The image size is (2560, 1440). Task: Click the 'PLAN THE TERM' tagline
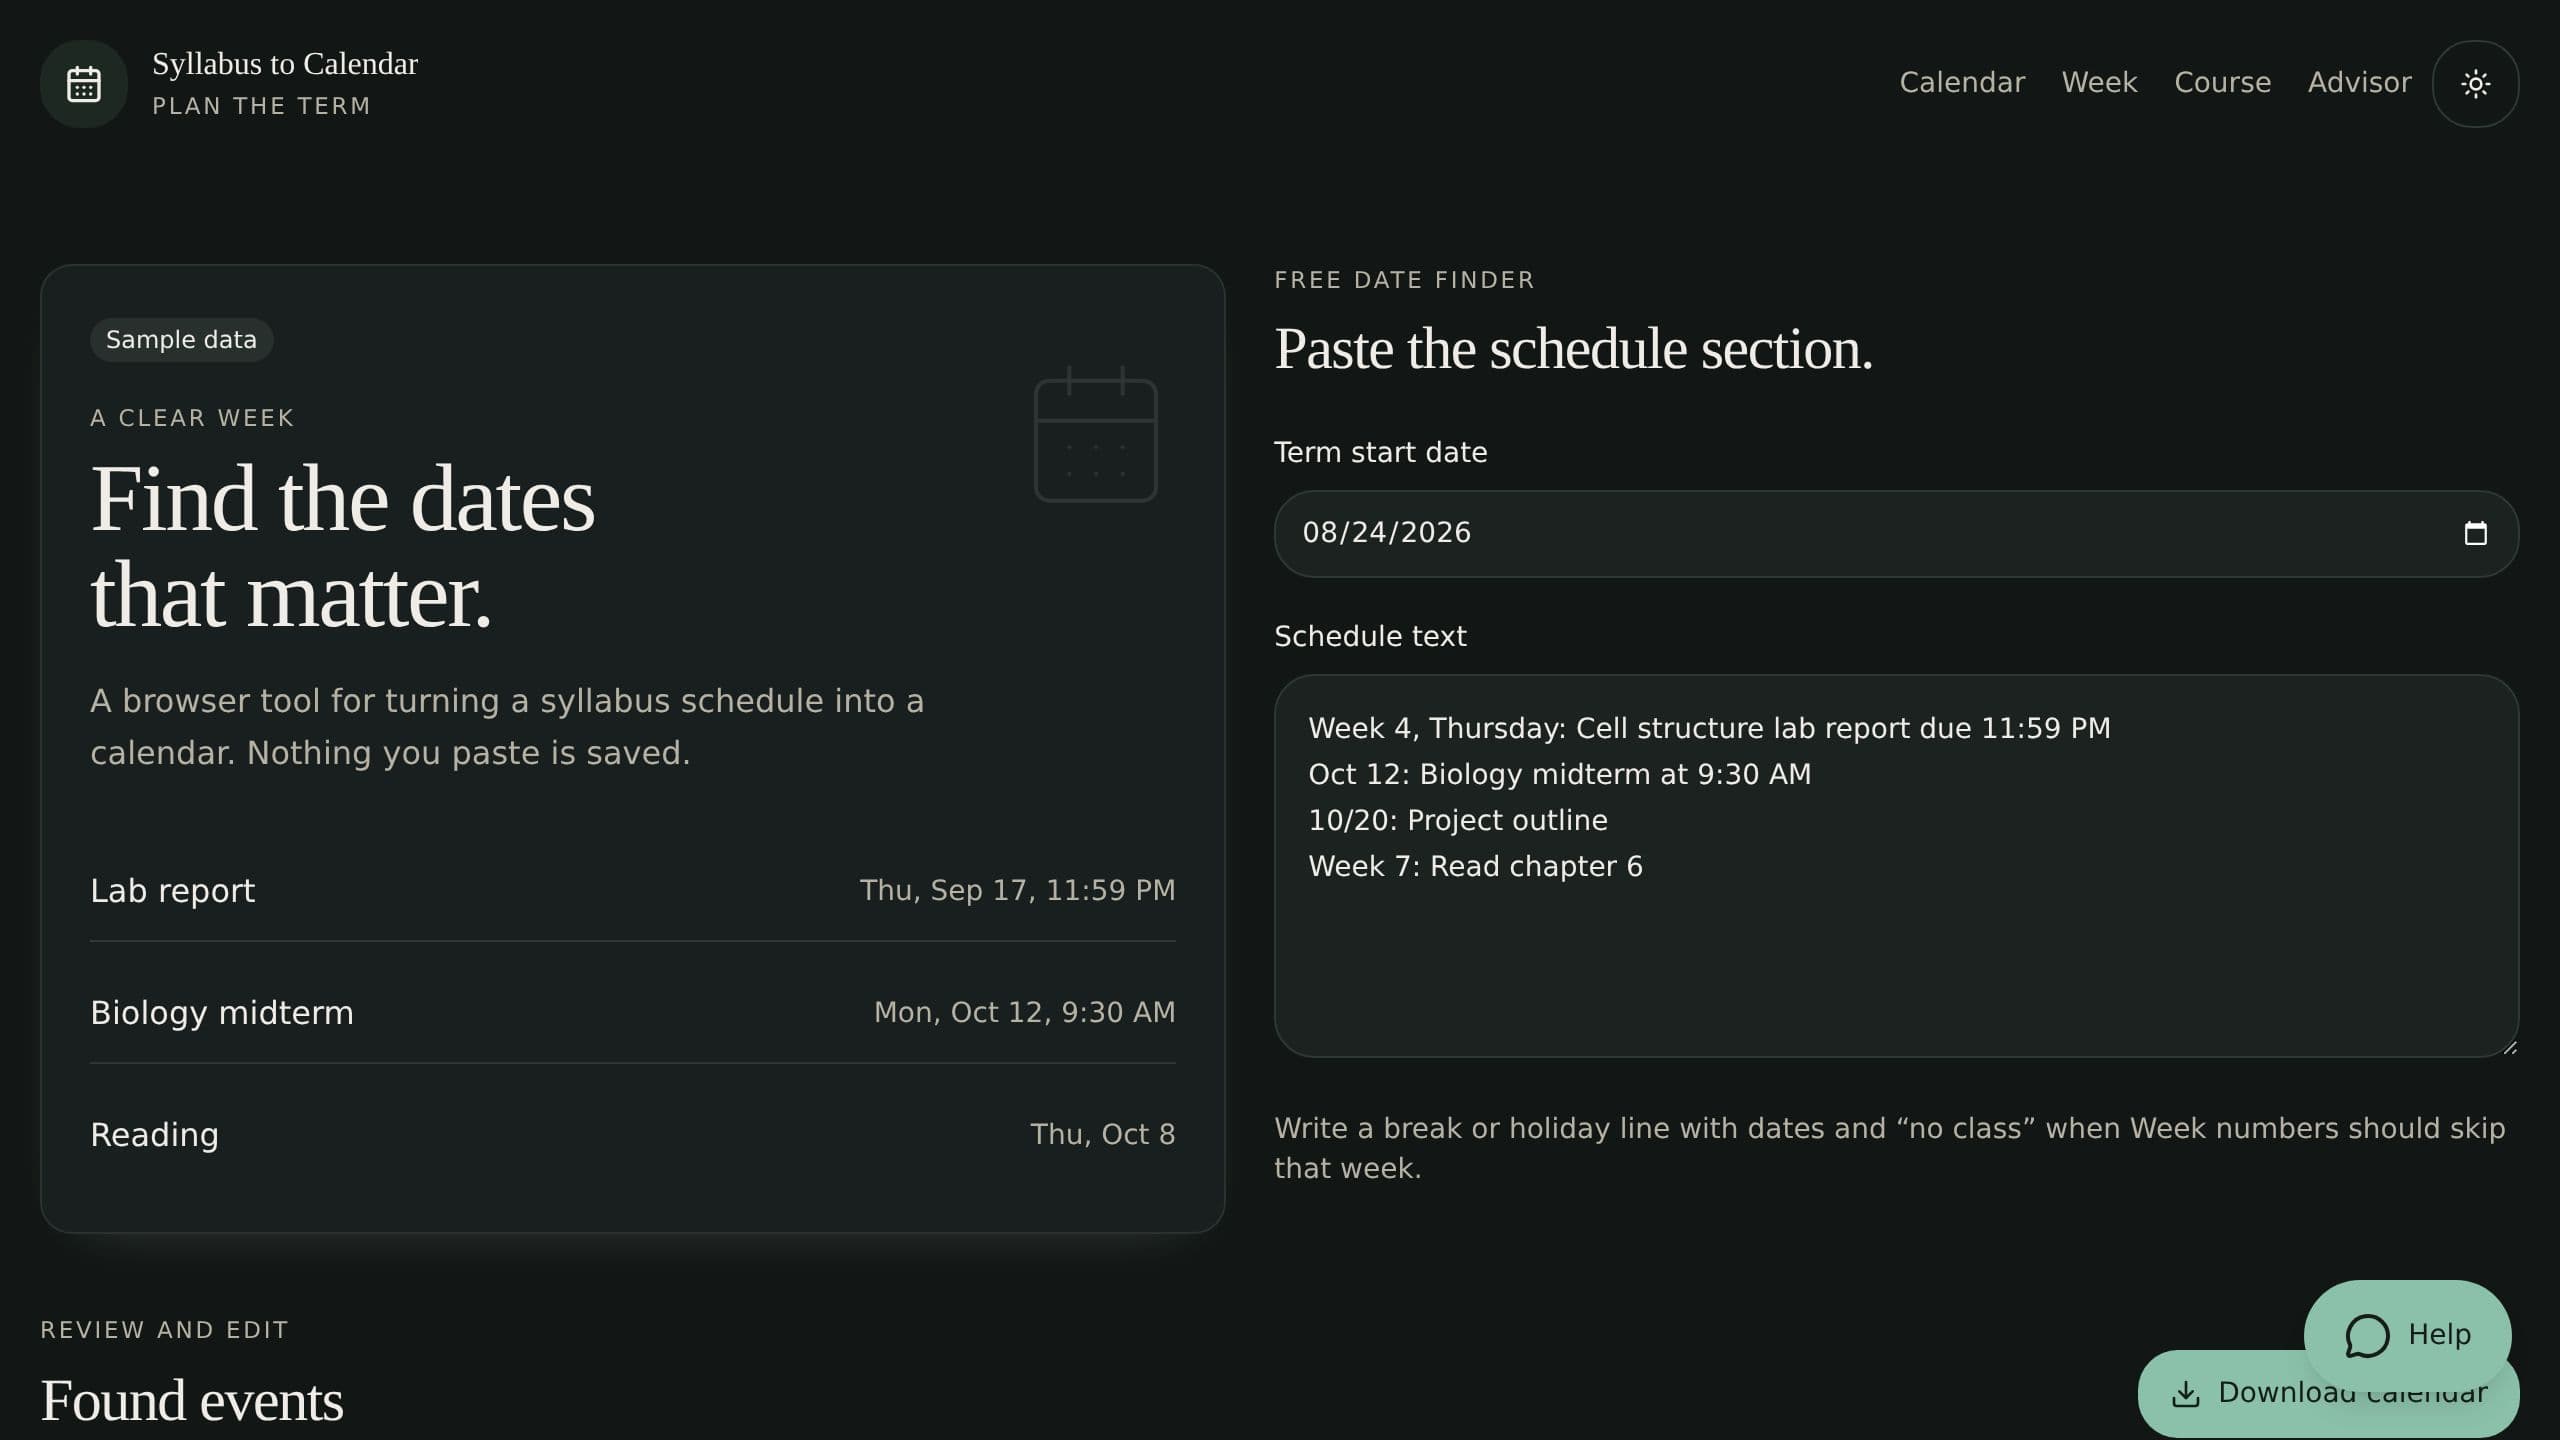(x=261, y=106)
